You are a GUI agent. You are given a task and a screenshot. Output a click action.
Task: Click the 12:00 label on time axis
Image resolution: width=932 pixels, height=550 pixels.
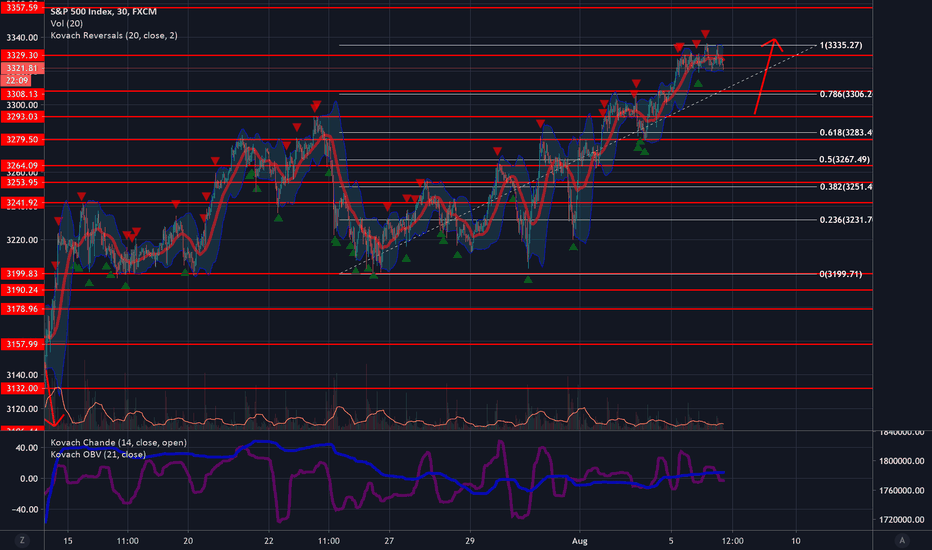tap(732, 540)
